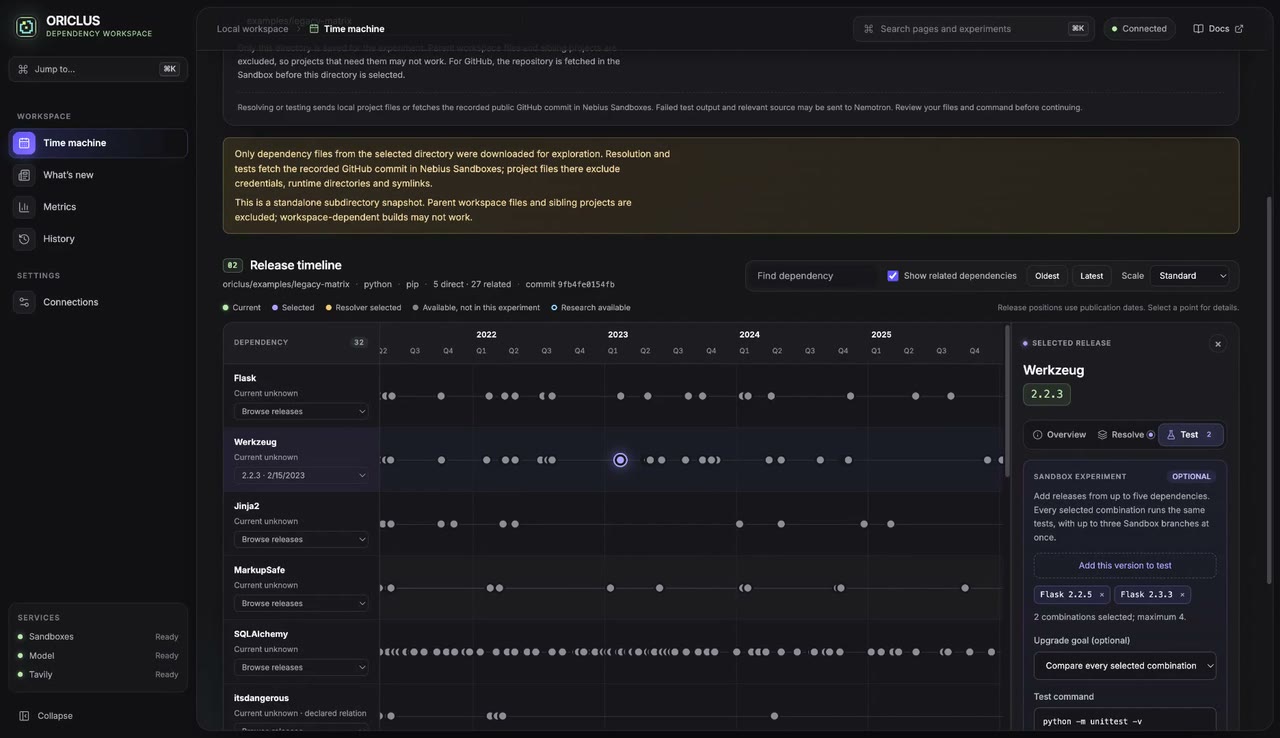Screen dimensions: 1280x738
Task: Click Add this version to test
Action: [1125, 566]
